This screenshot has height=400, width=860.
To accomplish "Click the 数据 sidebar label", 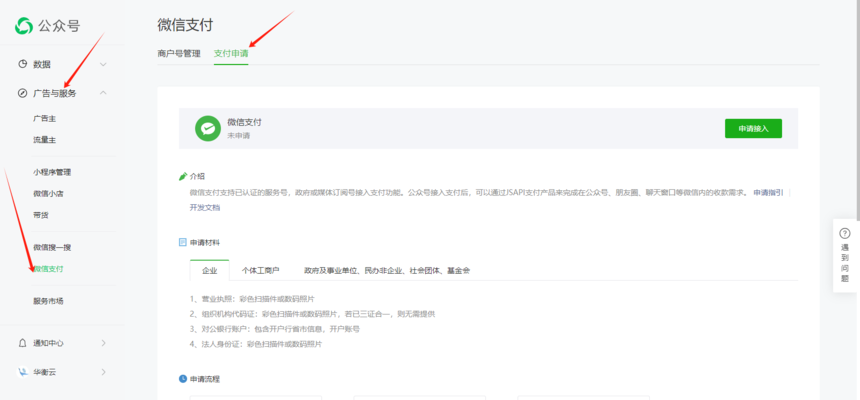I will point(42,64).
